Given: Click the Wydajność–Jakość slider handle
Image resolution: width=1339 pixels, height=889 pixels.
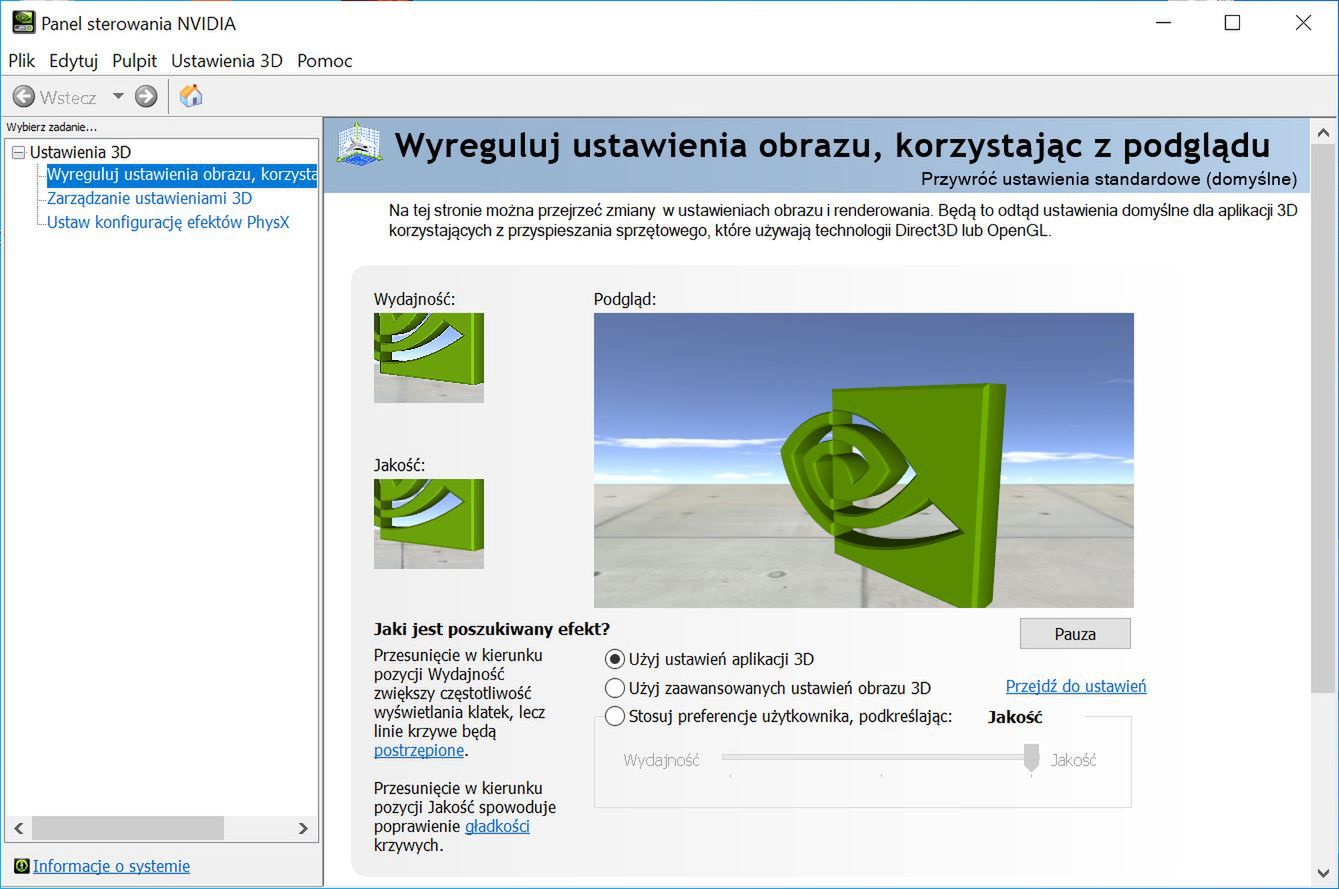Looking at the screenshot, I should click(1031, 757).
